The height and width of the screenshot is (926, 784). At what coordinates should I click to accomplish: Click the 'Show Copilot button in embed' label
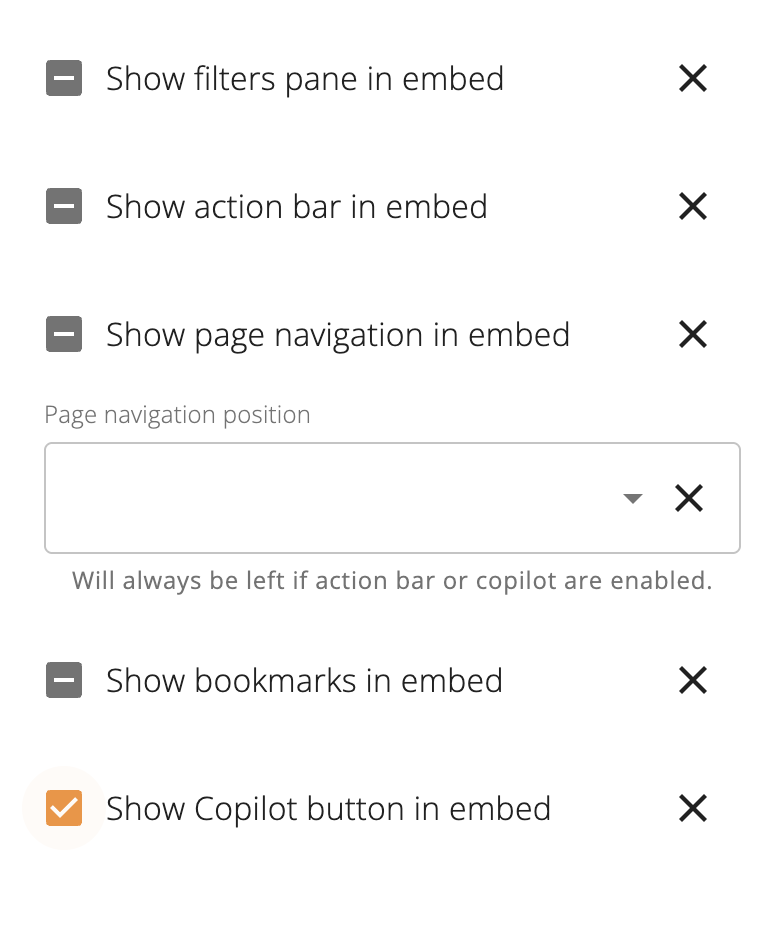pos(329,809)
